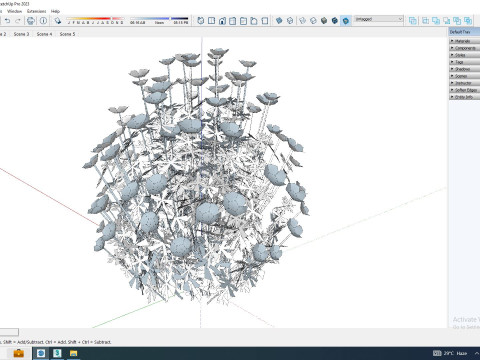Switch to the Left view icon
The height and width of the screenshot is (360, 480).
(254, 21)
